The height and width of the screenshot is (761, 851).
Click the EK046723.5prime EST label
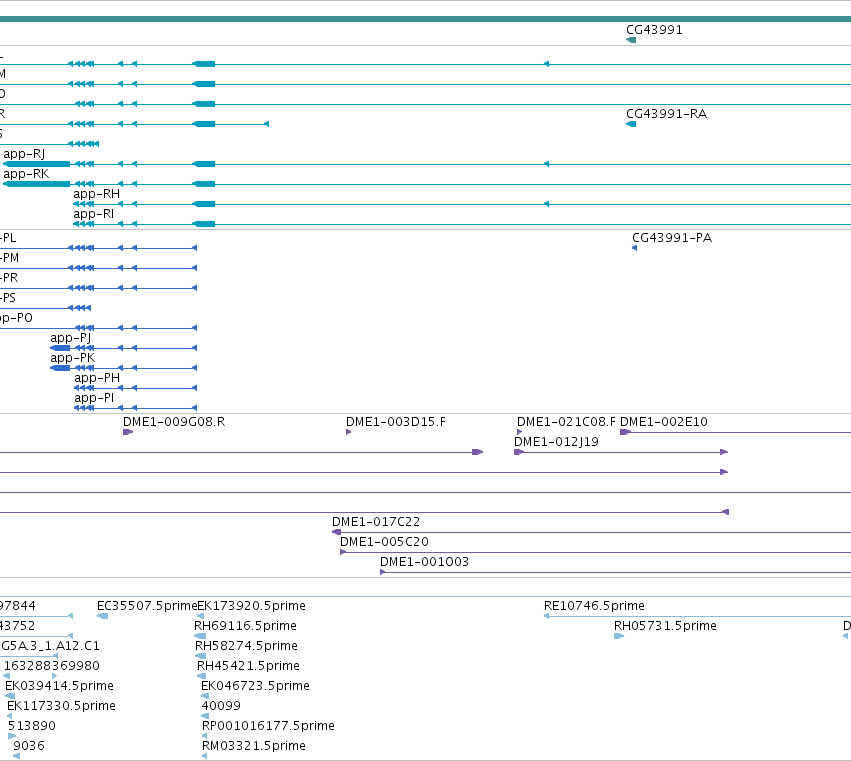tap(255, 686)
